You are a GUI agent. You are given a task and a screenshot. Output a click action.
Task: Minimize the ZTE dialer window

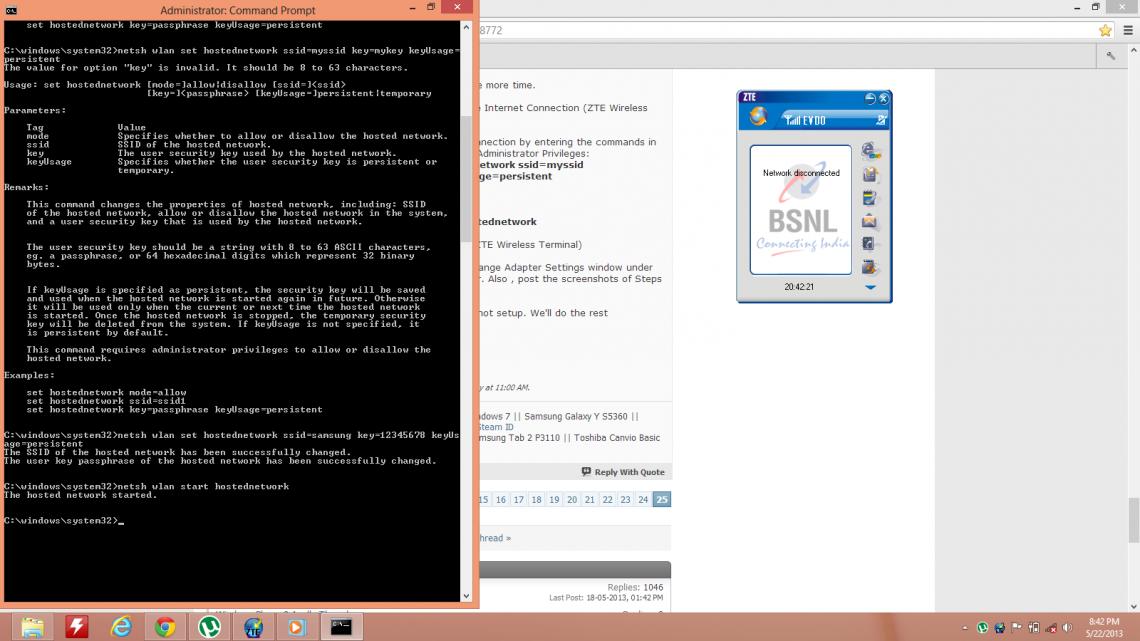pos(870,98)
